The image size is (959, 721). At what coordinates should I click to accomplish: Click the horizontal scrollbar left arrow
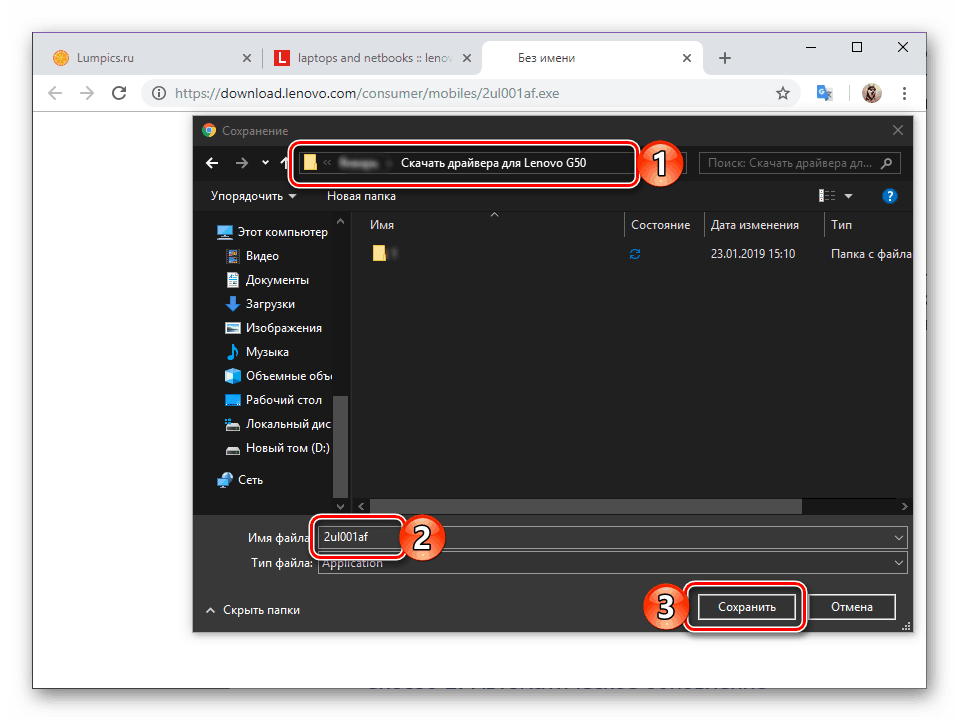point(361,506)
